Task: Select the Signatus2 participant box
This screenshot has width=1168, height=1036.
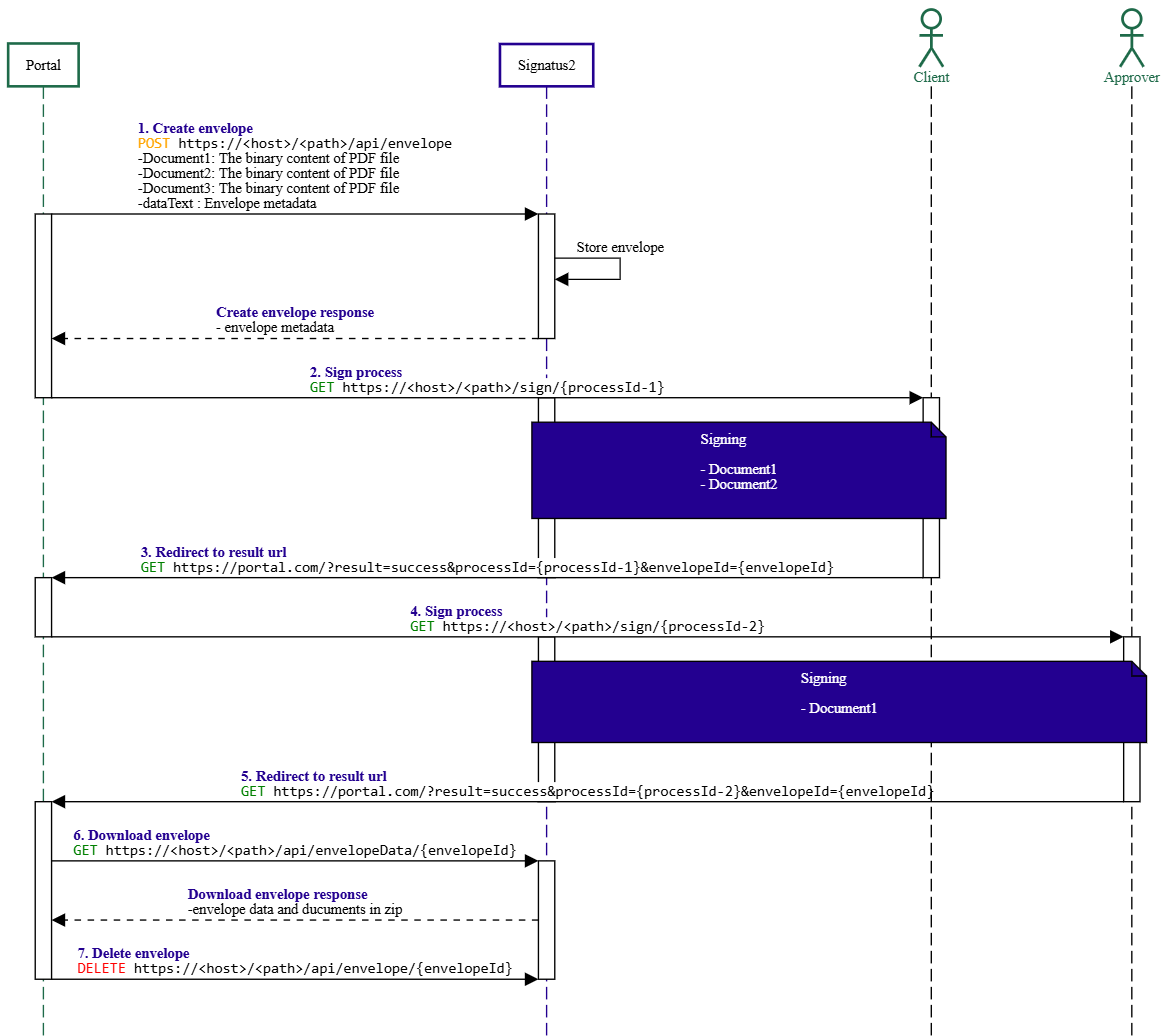Action: [x=546, y=65]
